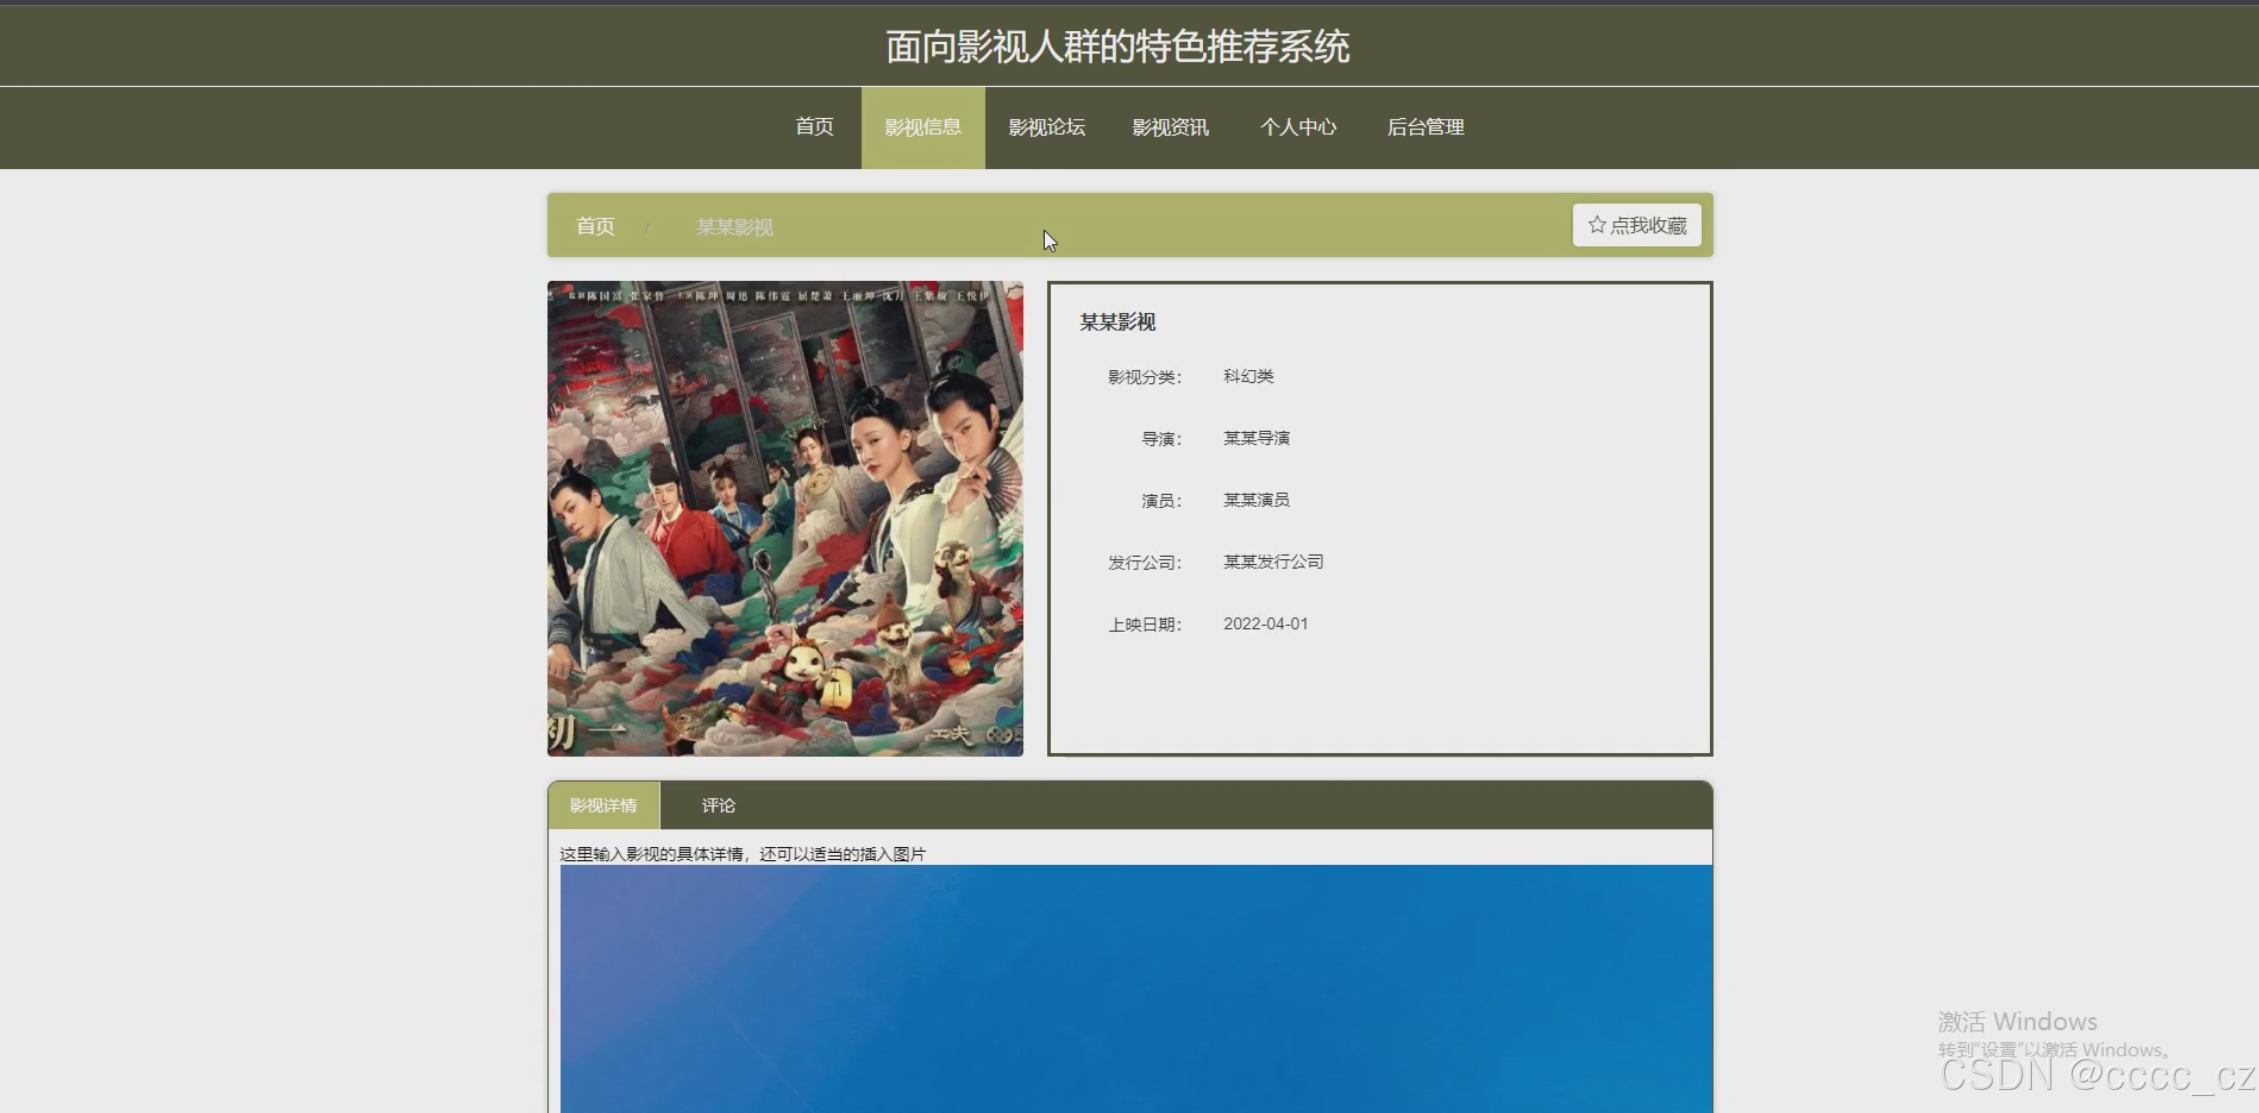Click the blue image in the details section
This screenshot has height=1113, width=2259.
(1135, 988)
